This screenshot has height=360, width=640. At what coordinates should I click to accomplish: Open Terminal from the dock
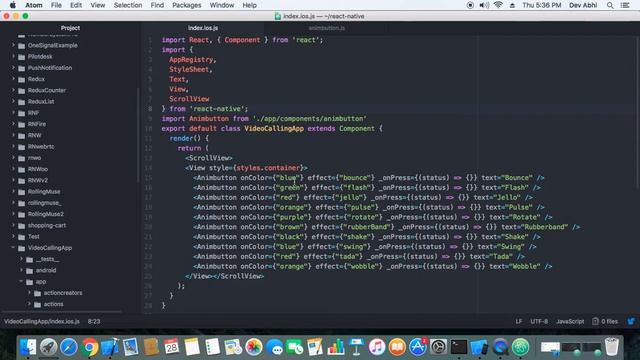tap(459, 347)
